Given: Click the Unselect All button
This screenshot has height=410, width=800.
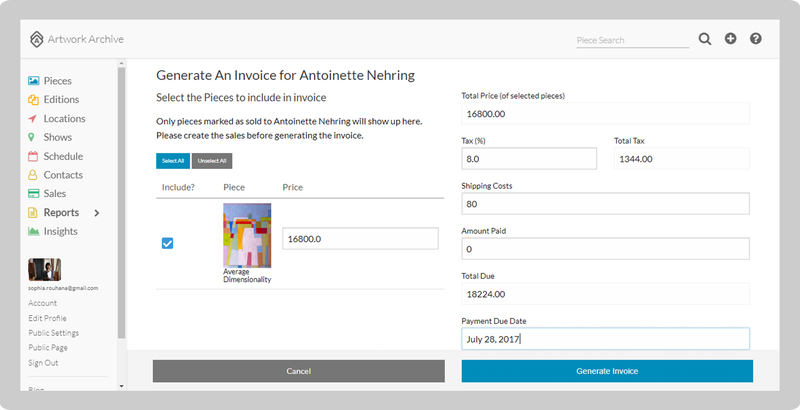Looking at the screenshot, I should 211,161.
